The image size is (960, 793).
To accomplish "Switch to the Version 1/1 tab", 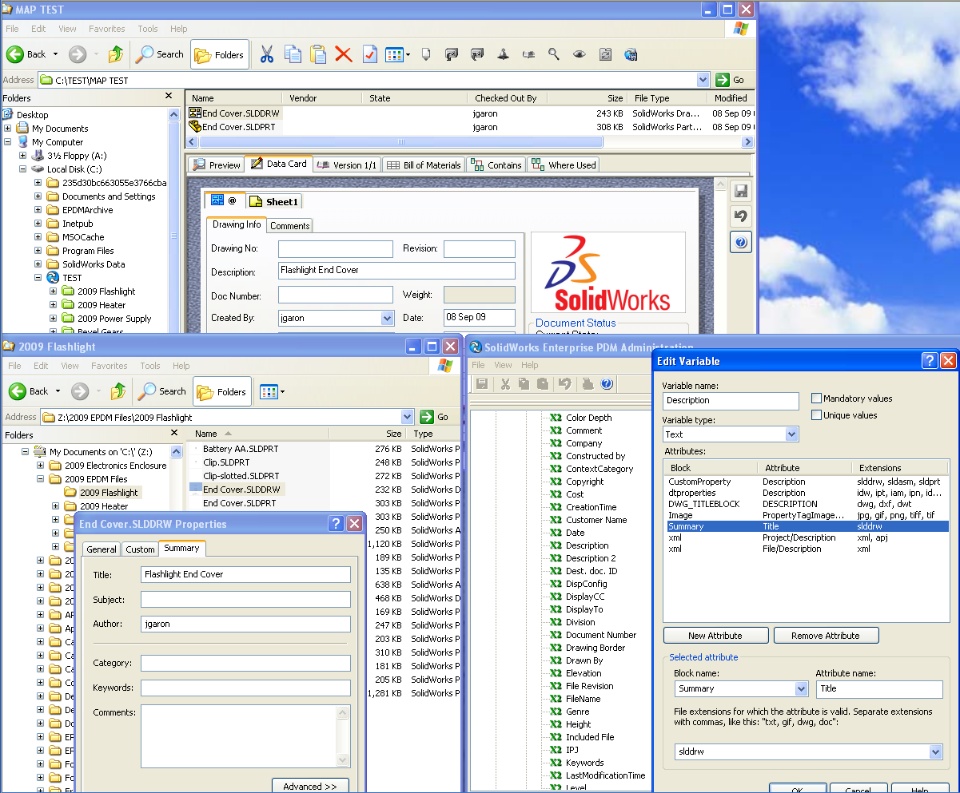I will 347,165.
